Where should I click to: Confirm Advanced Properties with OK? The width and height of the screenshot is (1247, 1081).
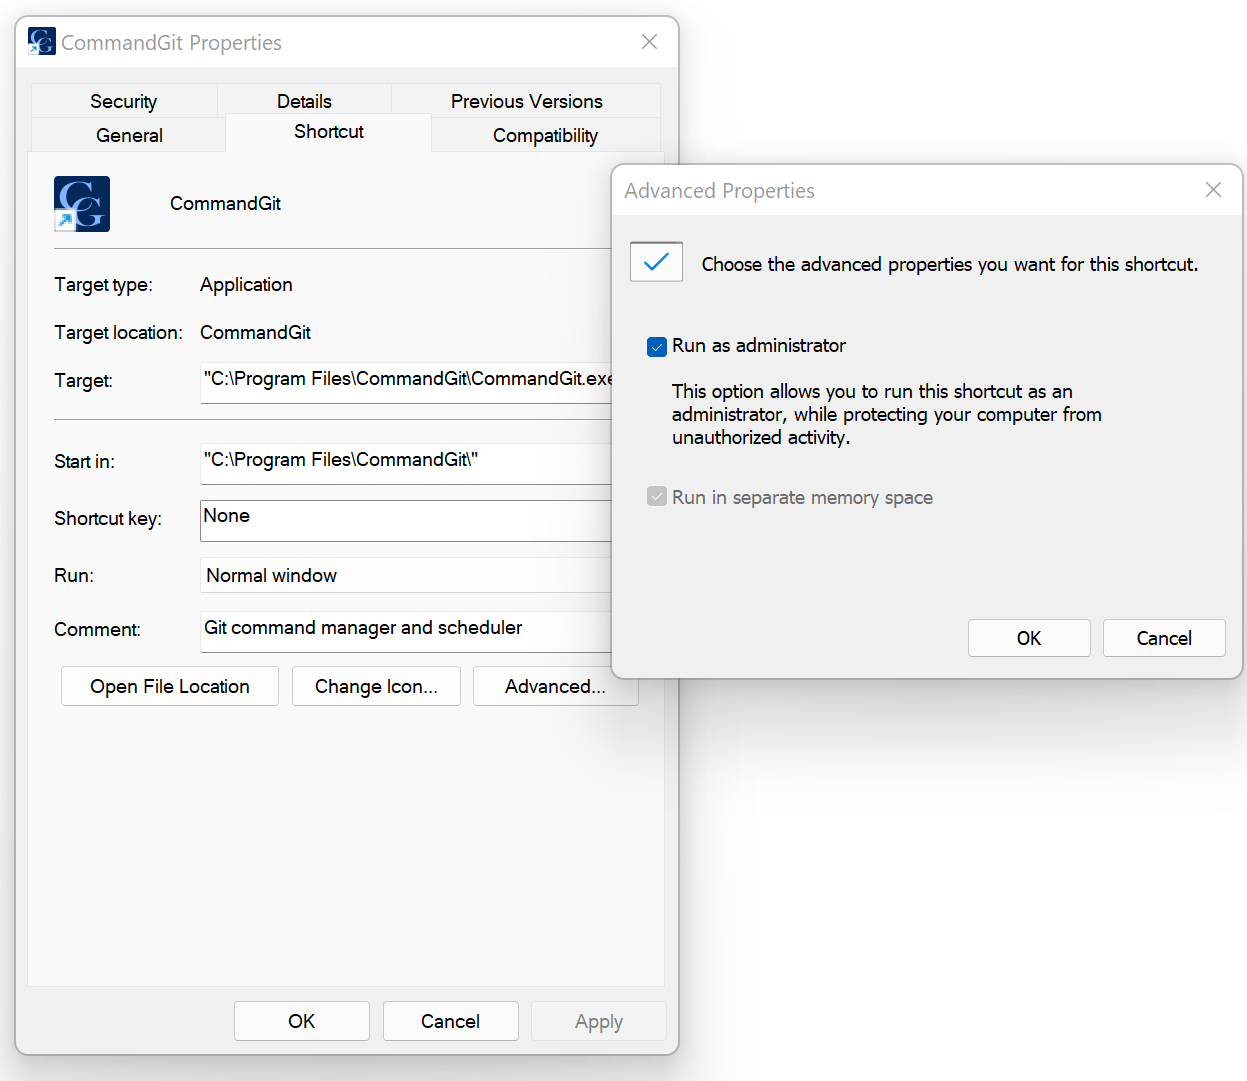(1028, 638)
